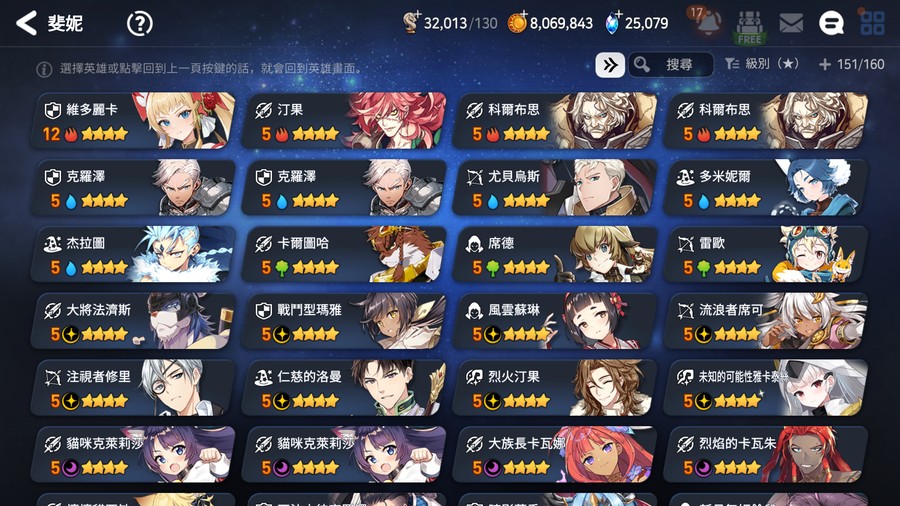Expand hero inventory with plus 151/160
Image resolution: width=900 pixels, height=506 pixels.
click(851, 64)
